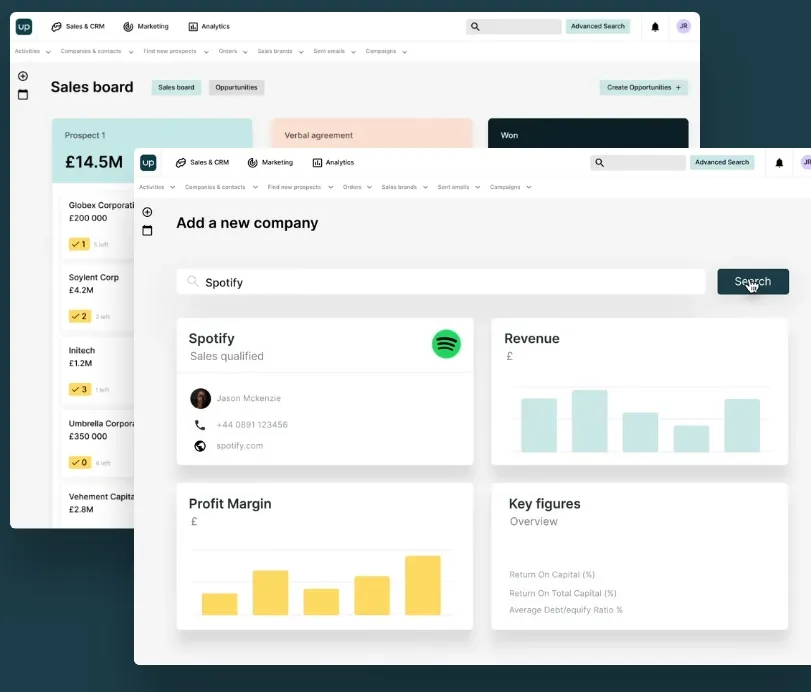The width and height of the screenshot is (811, 692).
Task: Click Average Debt/equity Ratio % figure
Action: click(566, 610)
